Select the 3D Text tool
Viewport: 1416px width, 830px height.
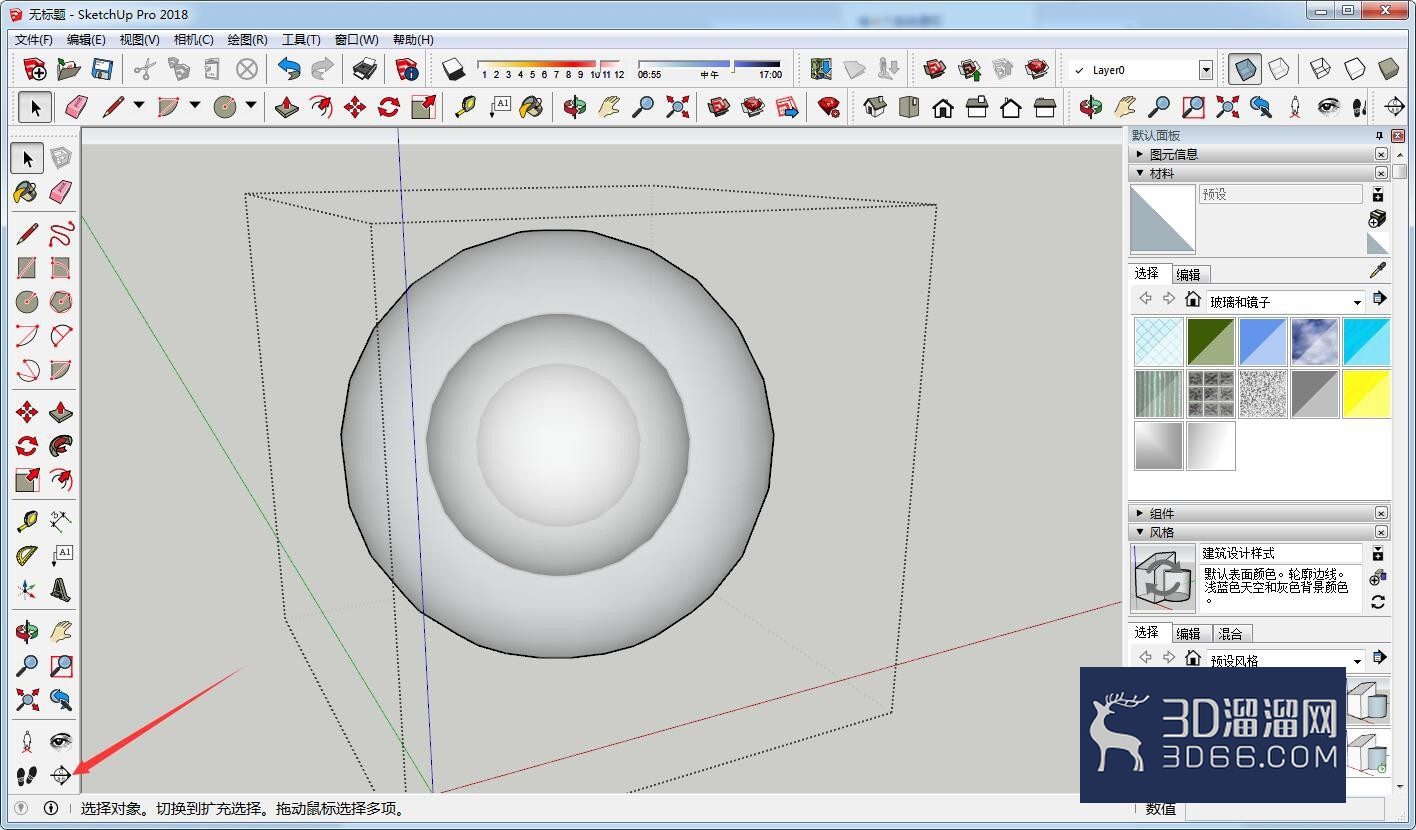pyautogui.click(x=61, y=589)
